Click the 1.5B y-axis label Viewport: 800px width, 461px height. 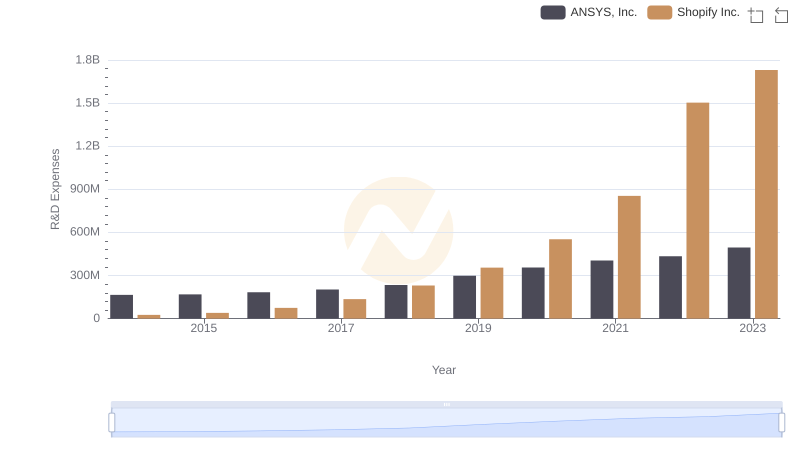pyautogui.click(x=88, y=103)
